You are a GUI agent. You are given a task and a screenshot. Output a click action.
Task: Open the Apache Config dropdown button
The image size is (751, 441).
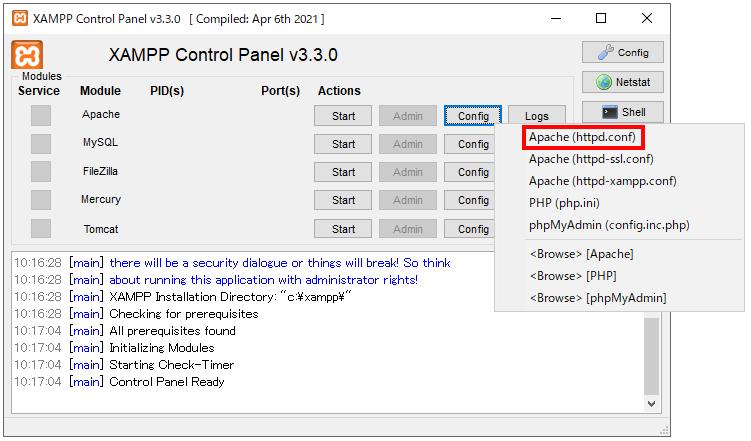pos(473,116)
